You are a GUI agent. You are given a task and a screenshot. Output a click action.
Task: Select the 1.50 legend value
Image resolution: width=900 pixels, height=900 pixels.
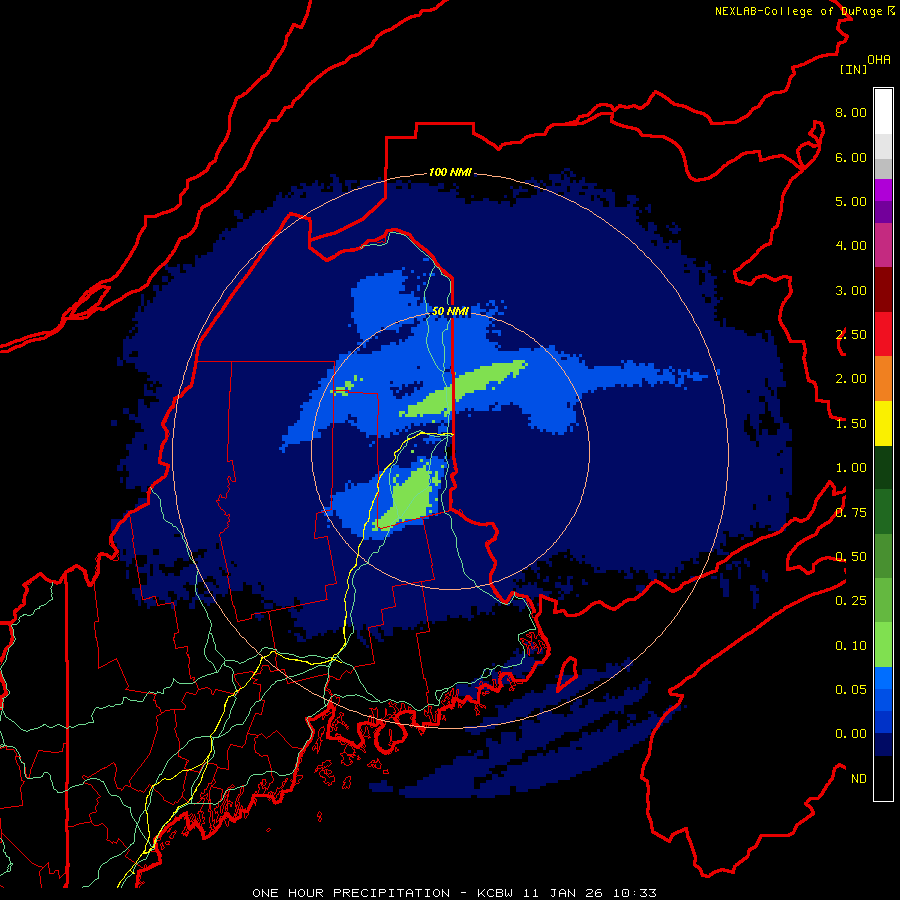[x=851, y=424]
